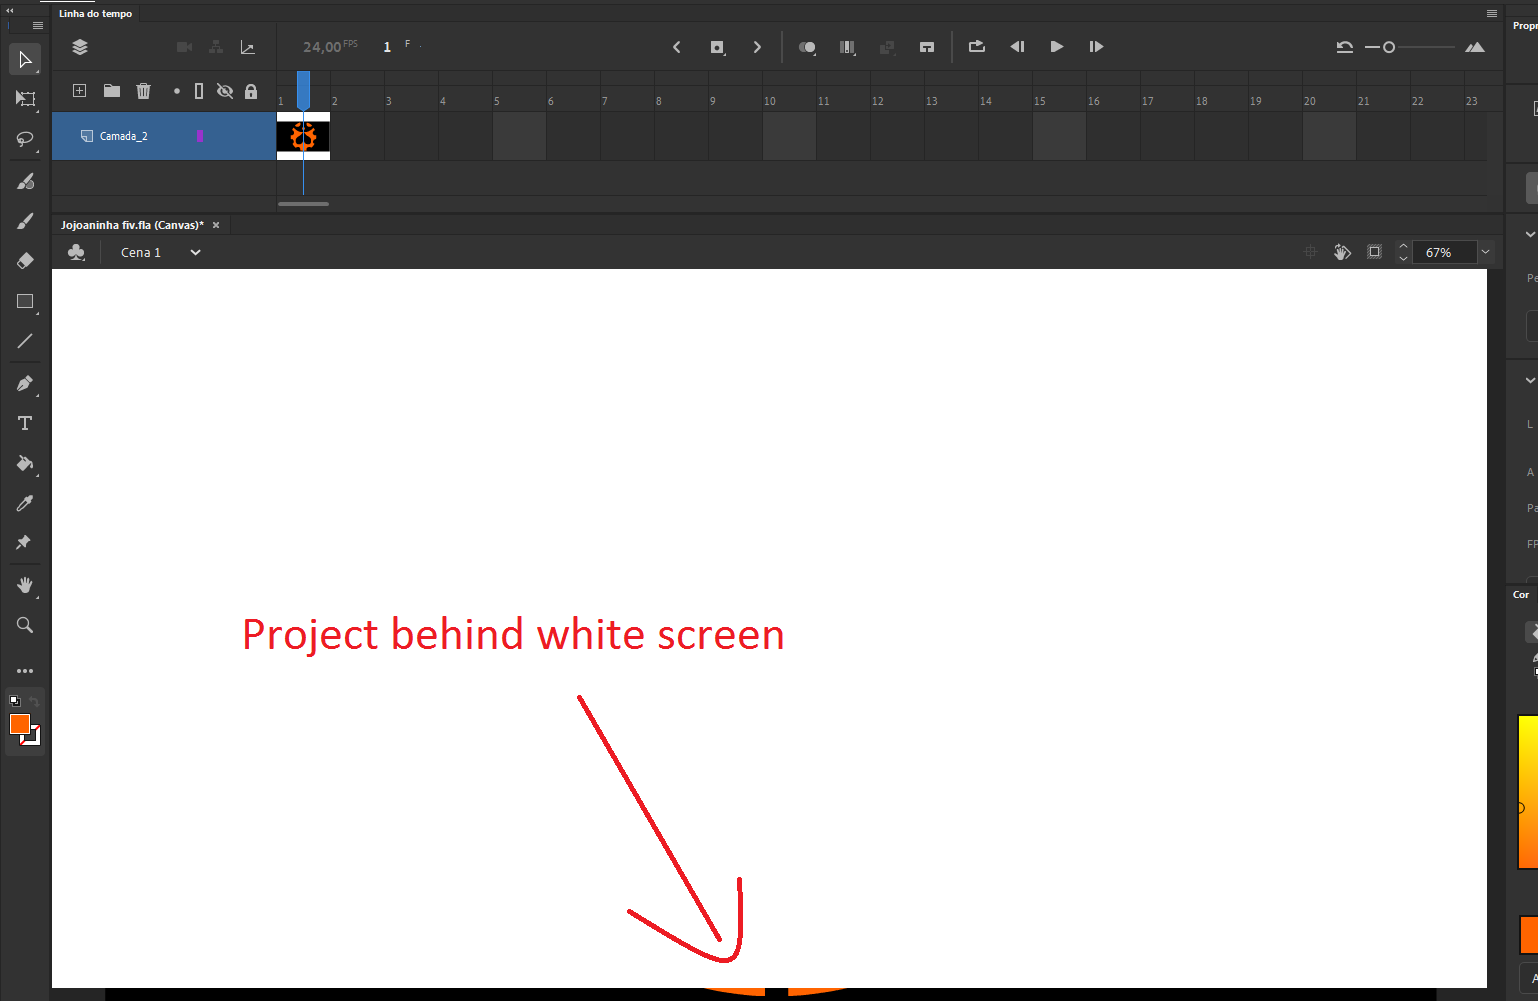1538x1002 pixels.
Task: Choose the Text tool
Action: [x=25, y=423]
